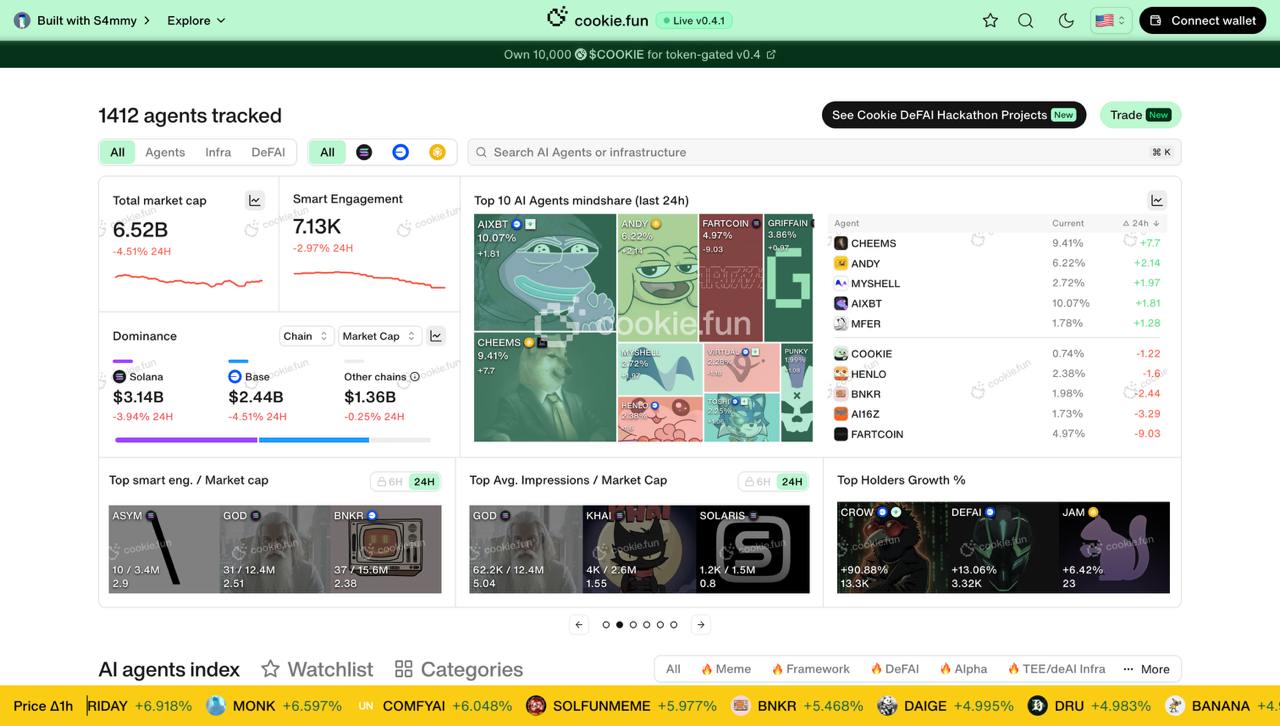The width and height of the screenshot is (1280, 726).
Task: Open the GRIFFAIN mindshare treemap tile
Action: click(789, 278)
